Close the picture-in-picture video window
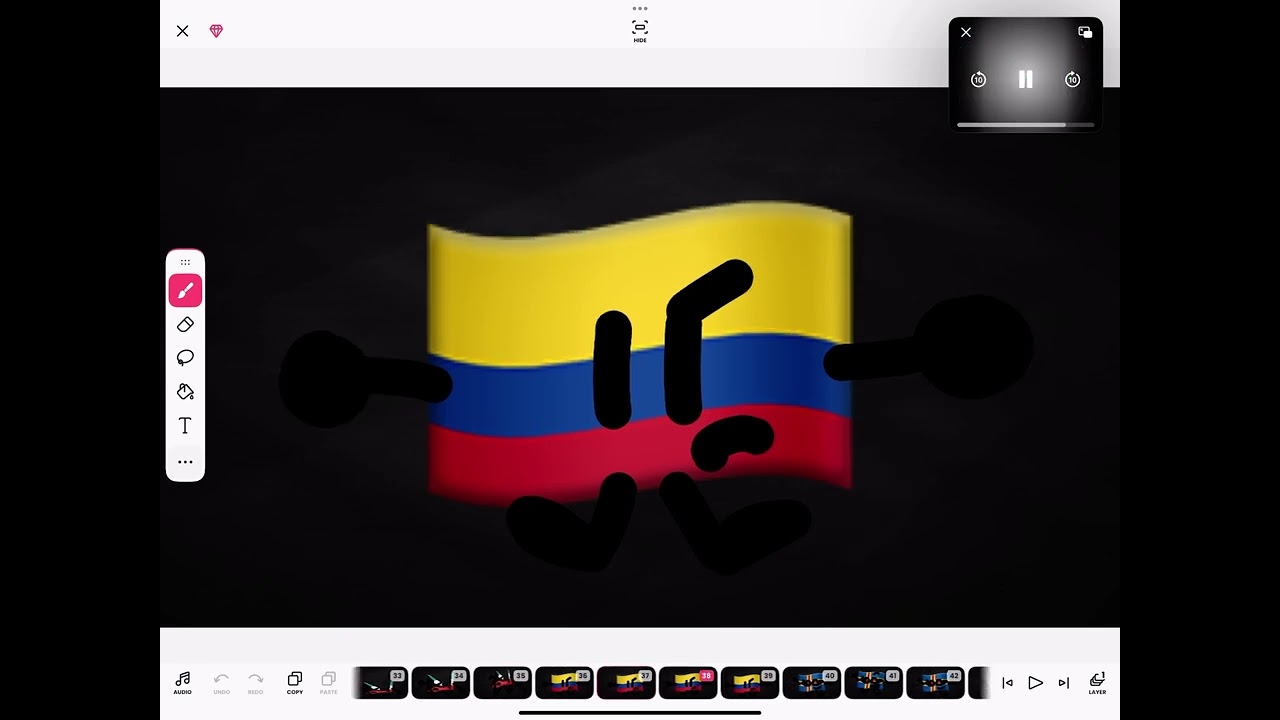This screenshot has height=720, width=1280. click(966, 32)
